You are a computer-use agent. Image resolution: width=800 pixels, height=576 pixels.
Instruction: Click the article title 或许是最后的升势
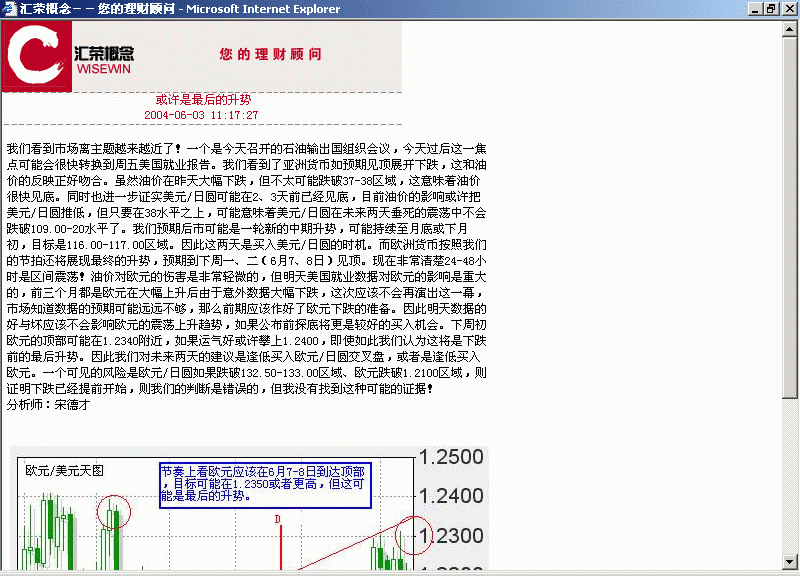(x=203, y=99)
